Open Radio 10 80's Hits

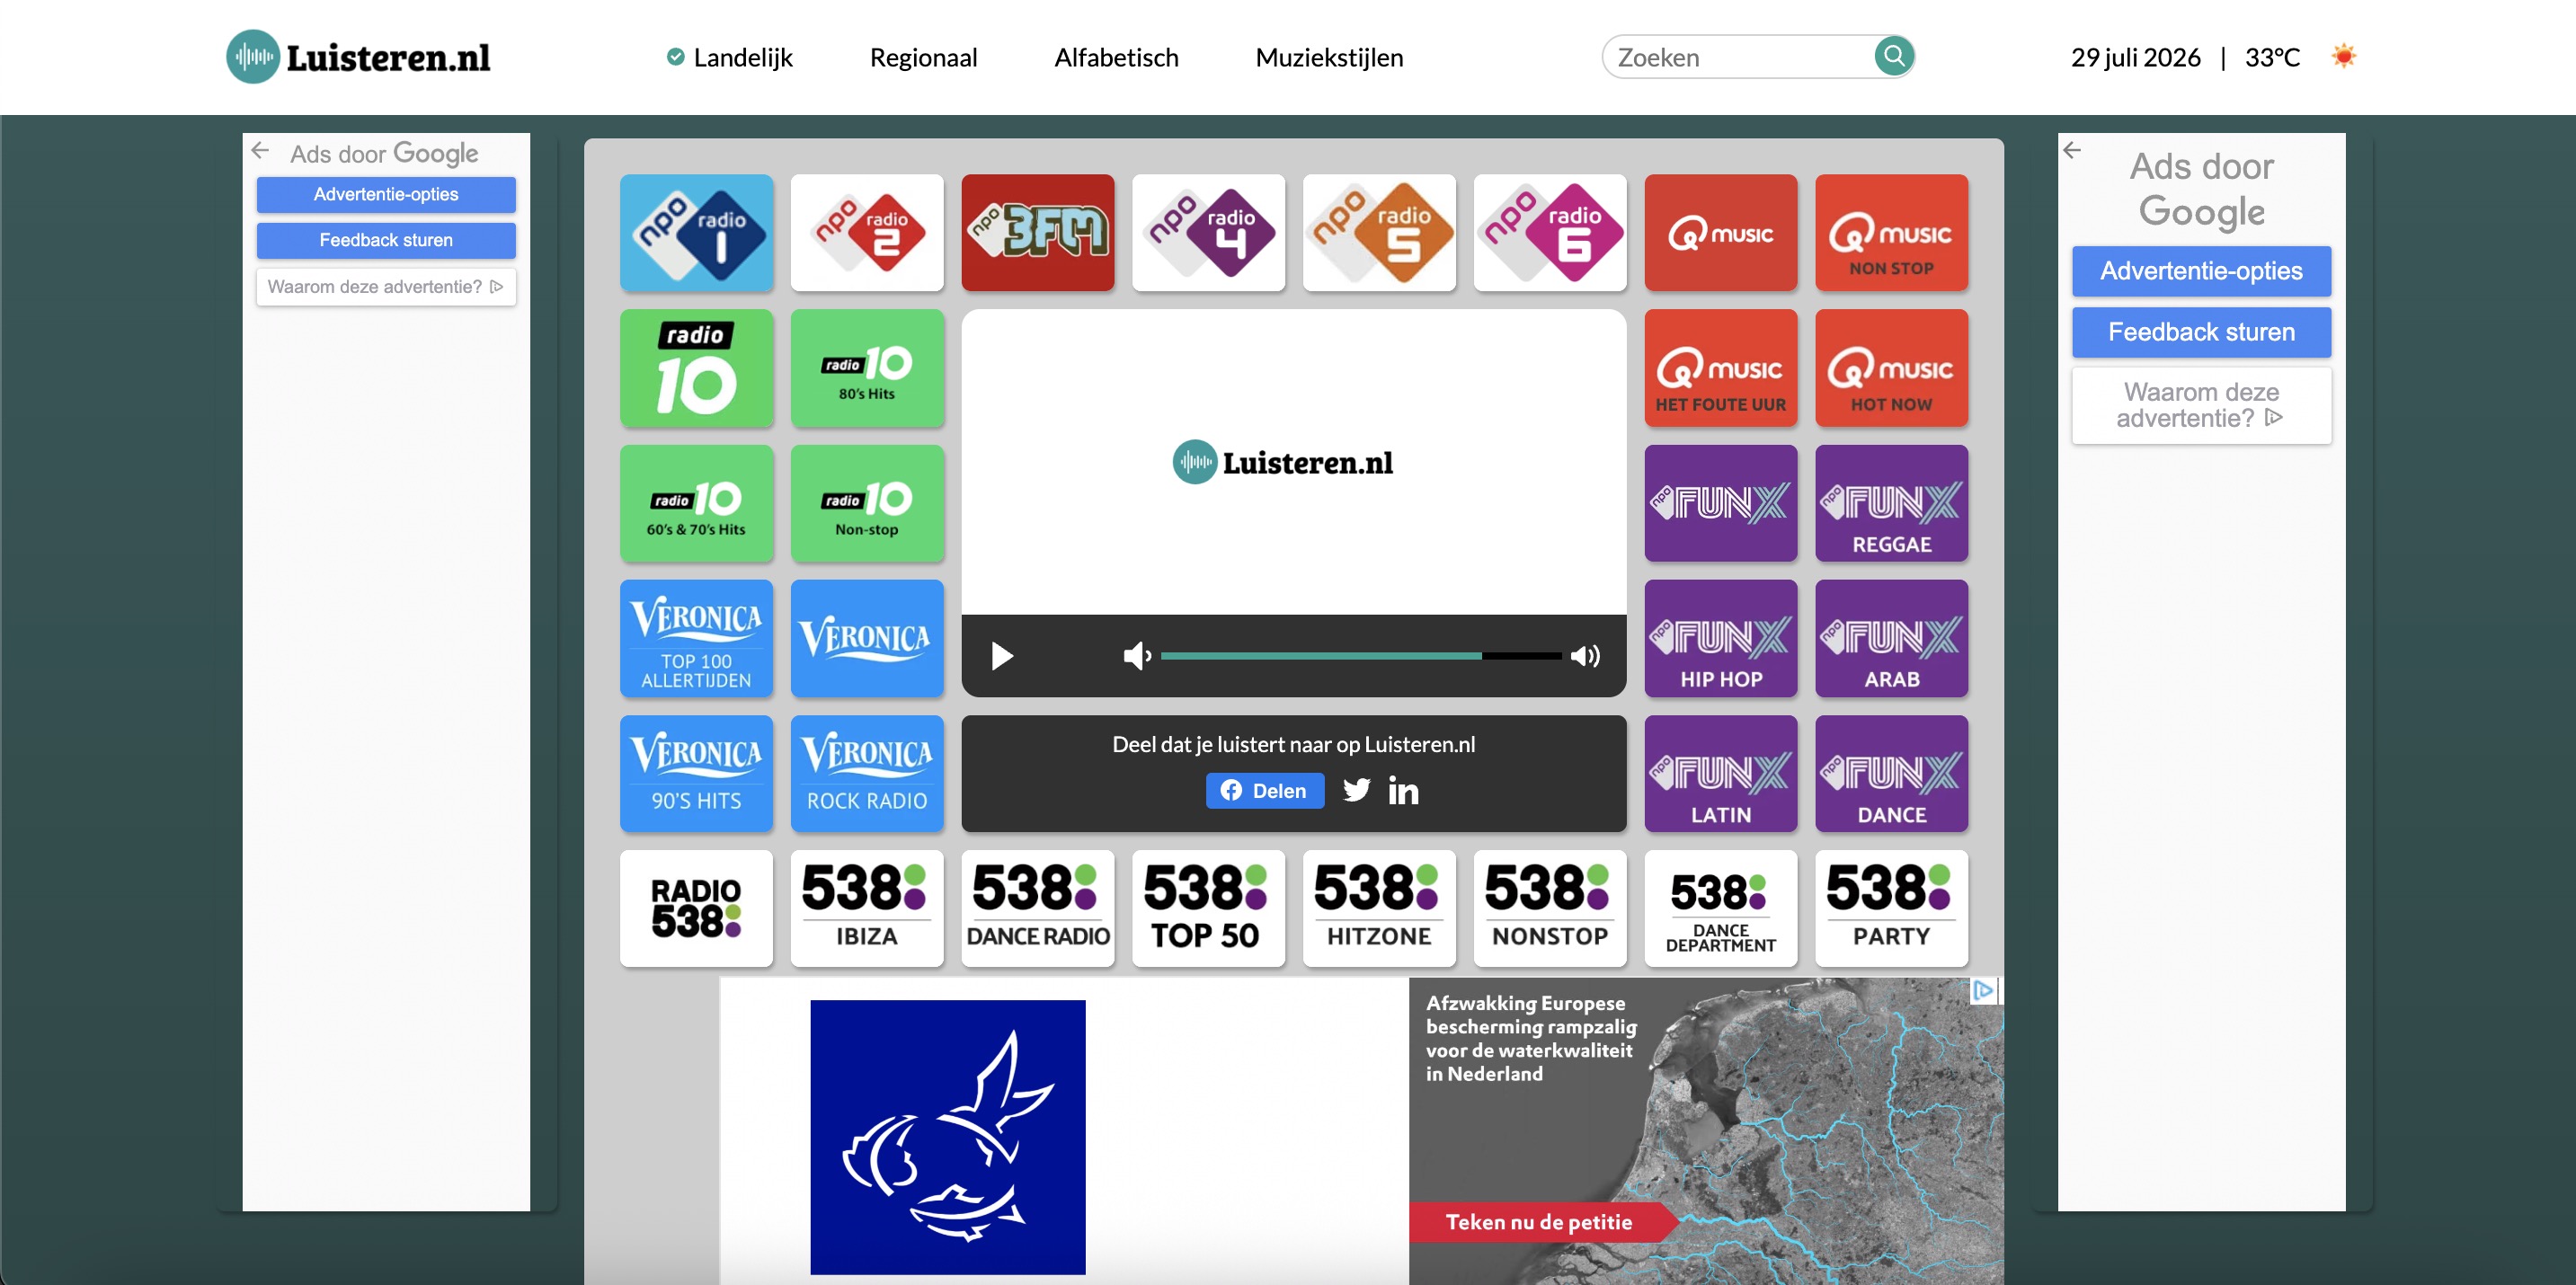coord(867,368)
